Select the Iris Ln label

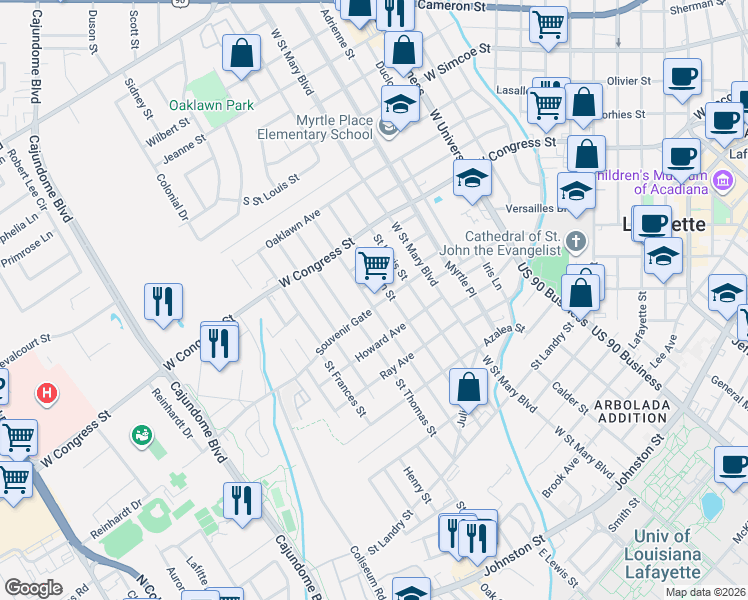(x=492, y=276)
